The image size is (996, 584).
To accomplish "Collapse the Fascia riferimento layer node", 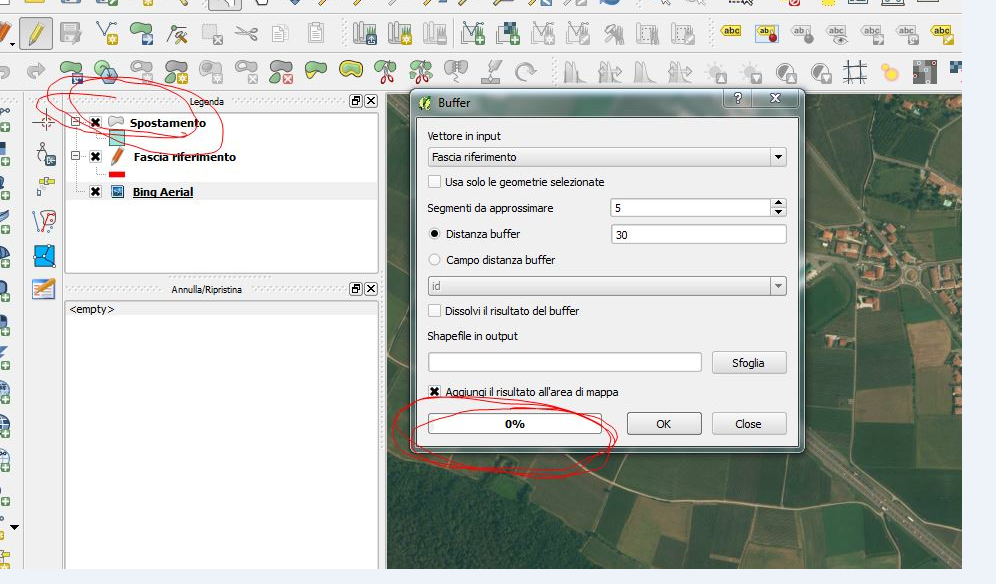I will [x=76, y=157].
